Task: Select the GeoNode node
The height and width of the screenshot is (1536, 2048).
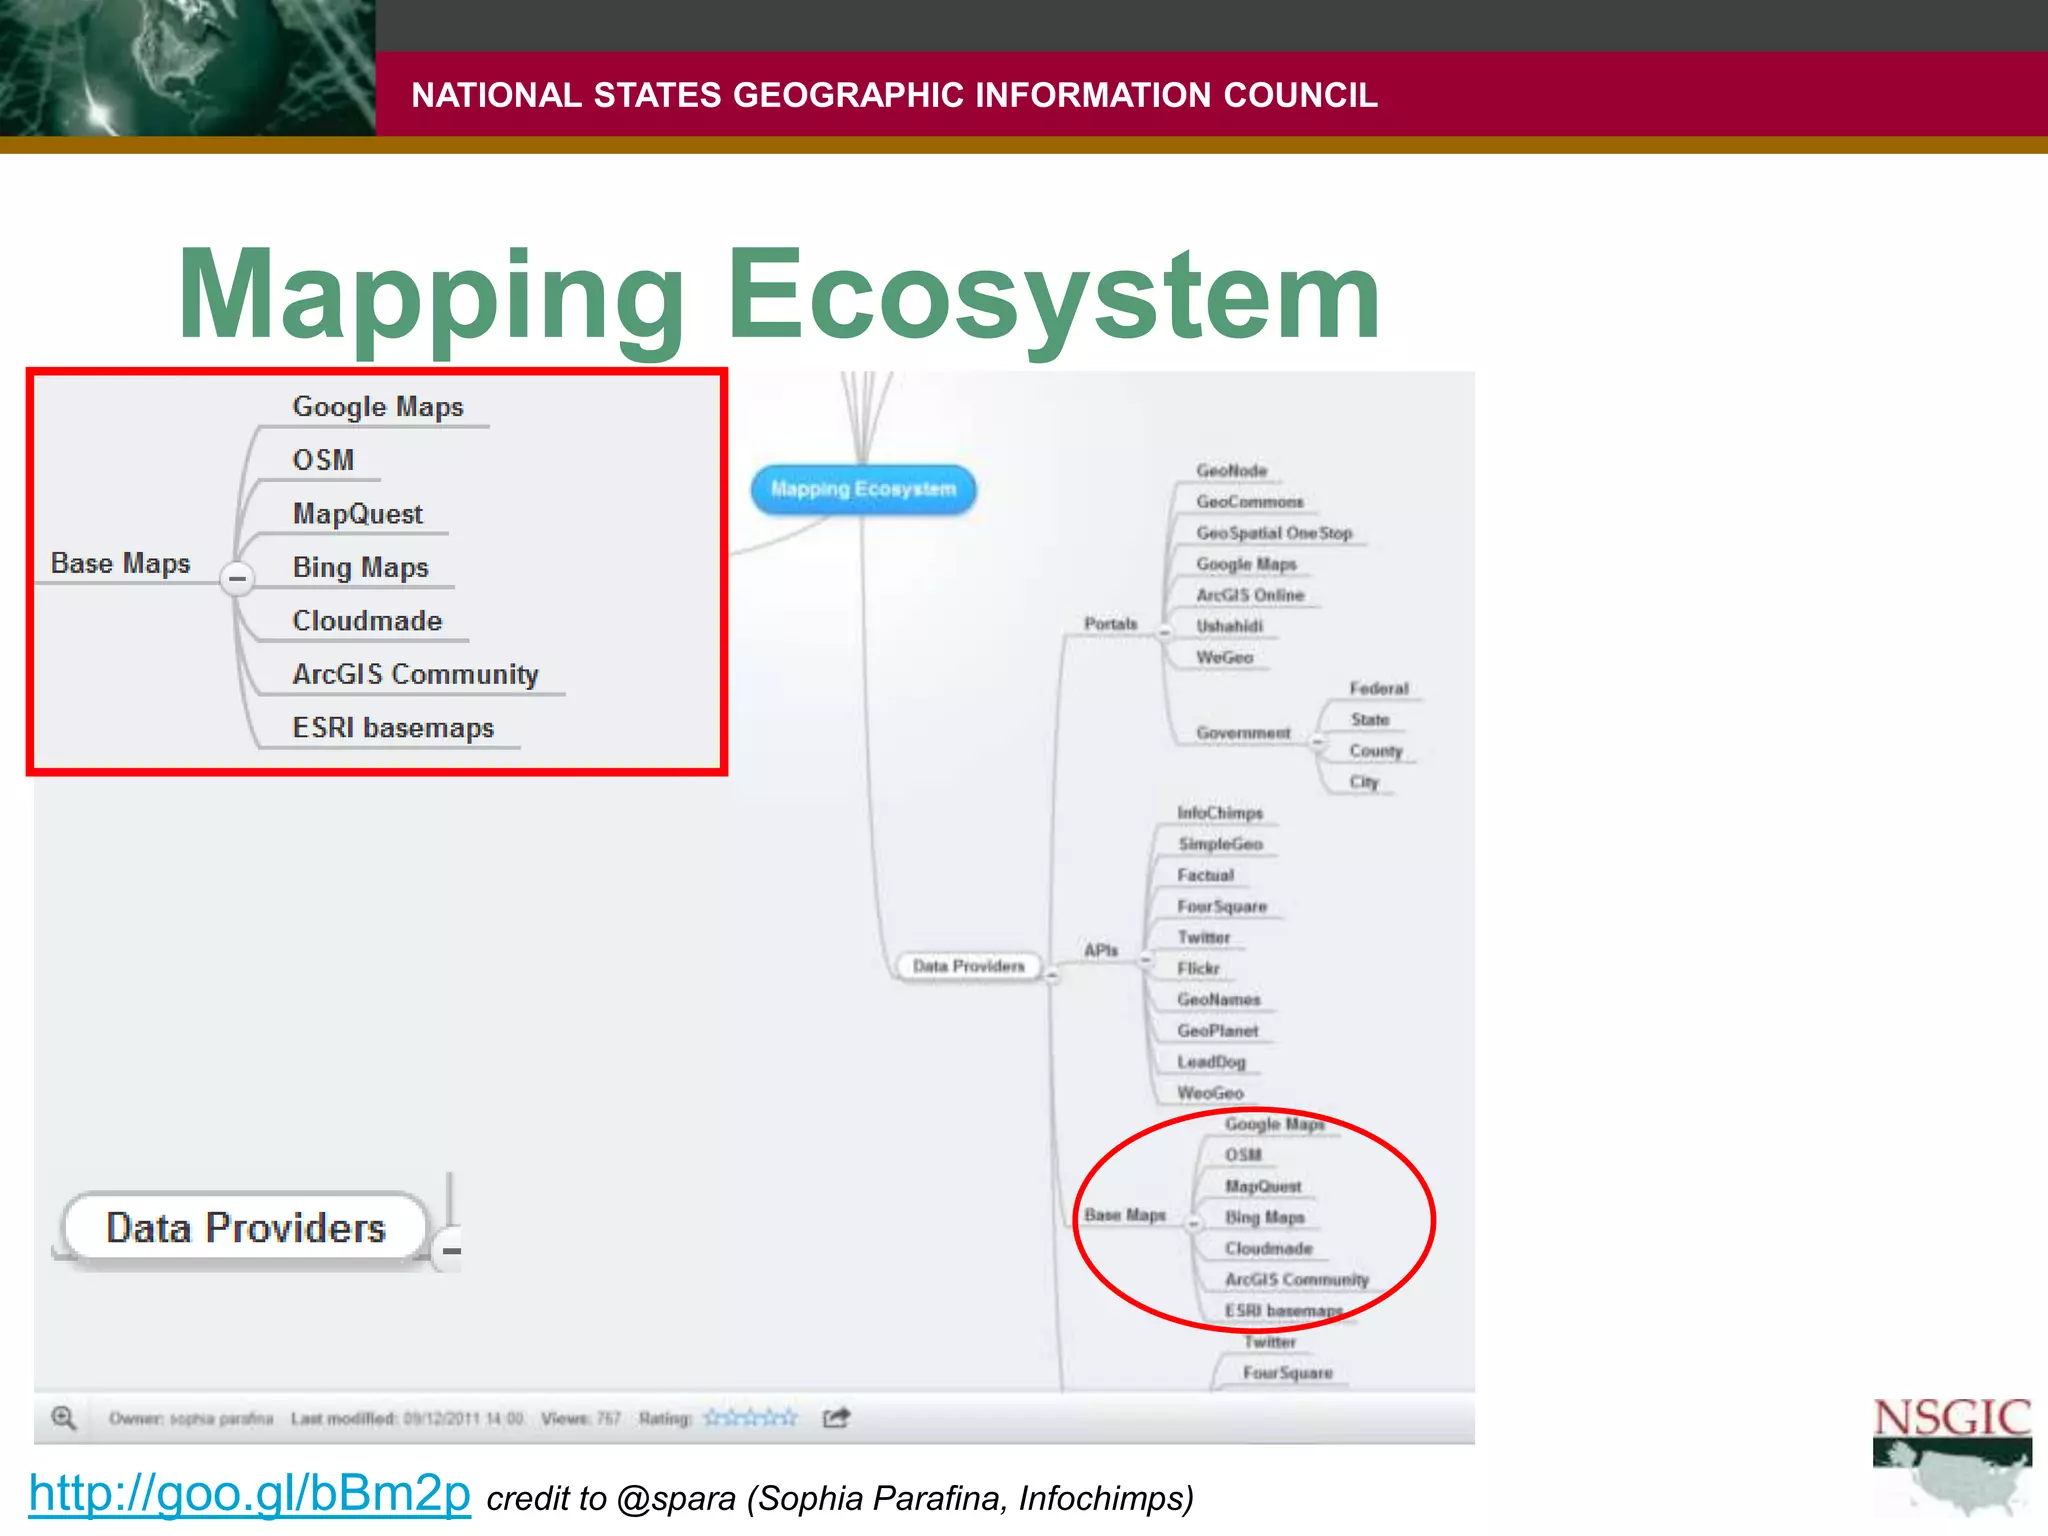Action: [x=1232, y=471]
